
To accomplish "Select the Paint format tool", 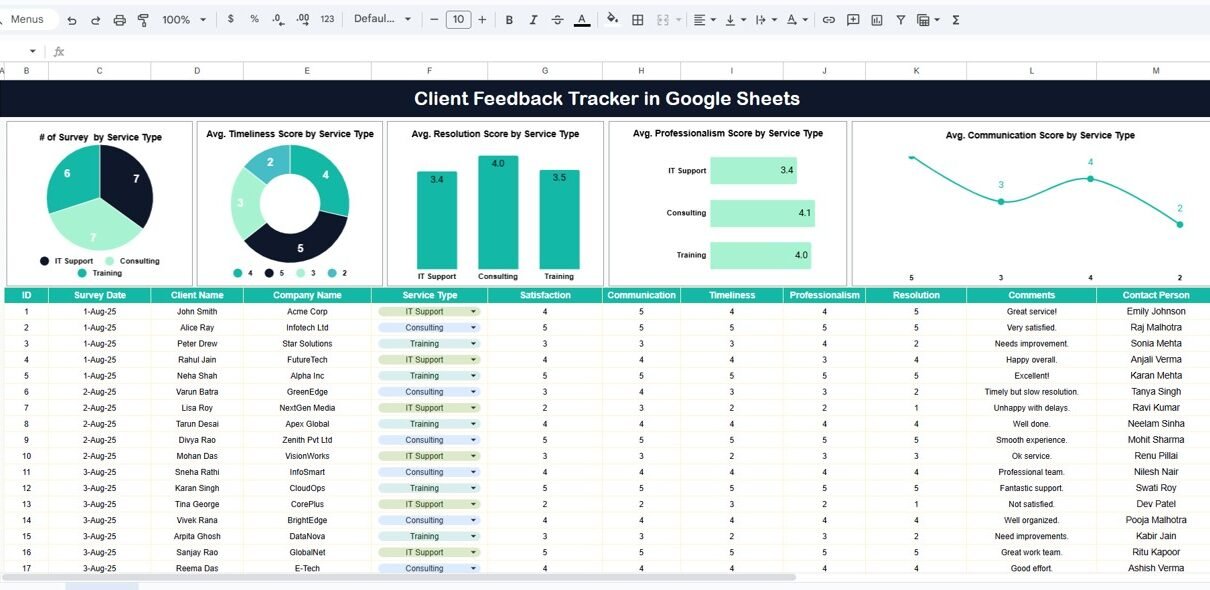I will (x=143, y=20).
